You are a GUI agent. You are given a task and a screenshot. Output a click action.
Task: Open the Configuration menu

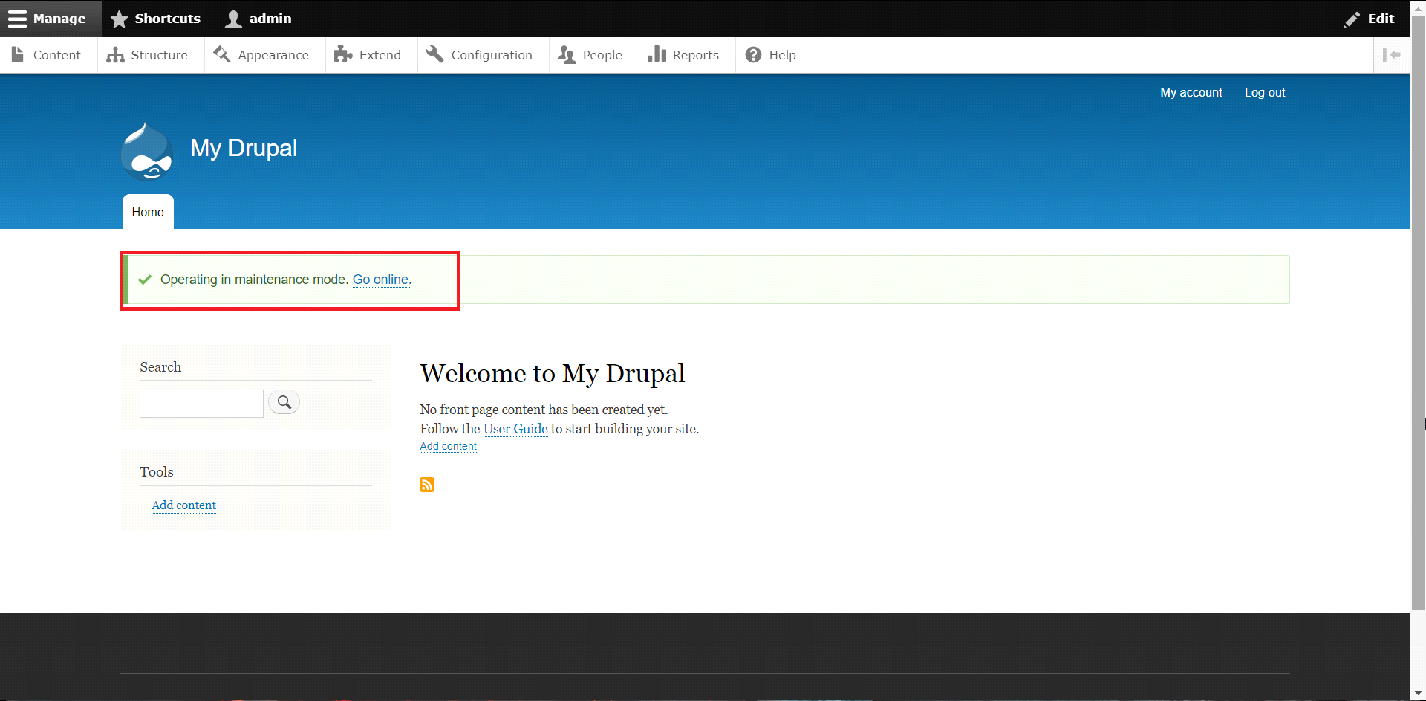click(x=480, y=55)
